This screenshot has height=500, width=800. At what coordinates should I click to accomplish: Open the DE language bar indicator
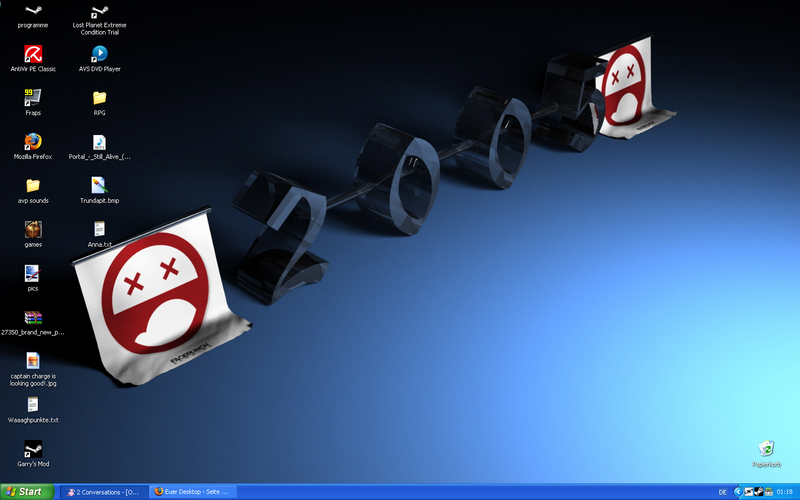[722, 492]
